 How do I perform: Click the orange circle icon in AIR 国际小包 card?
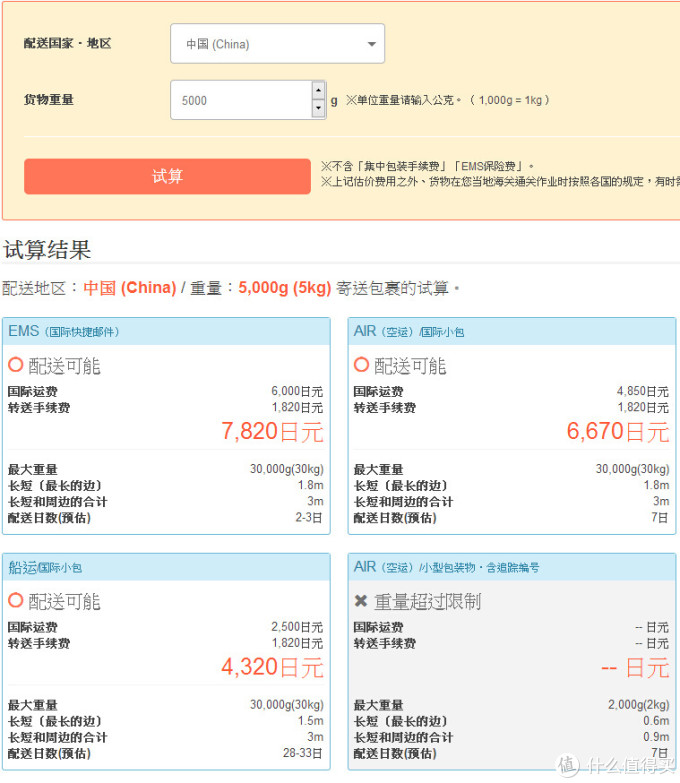(361, 365)
